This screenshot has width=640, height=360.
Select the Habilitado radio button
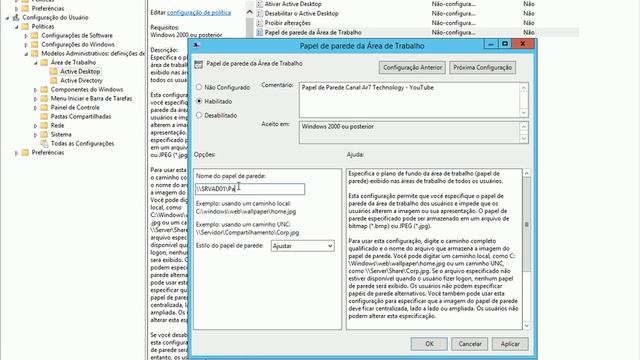point(199,101)
